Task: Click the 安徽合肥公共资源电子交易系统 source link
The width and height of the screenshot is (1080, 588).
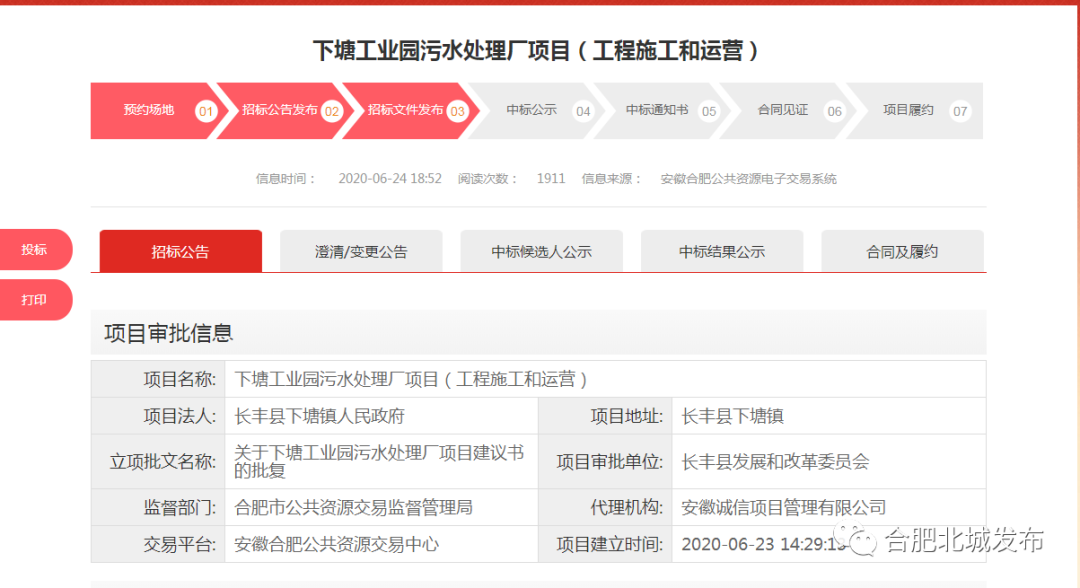Action: tap(748, 179)
